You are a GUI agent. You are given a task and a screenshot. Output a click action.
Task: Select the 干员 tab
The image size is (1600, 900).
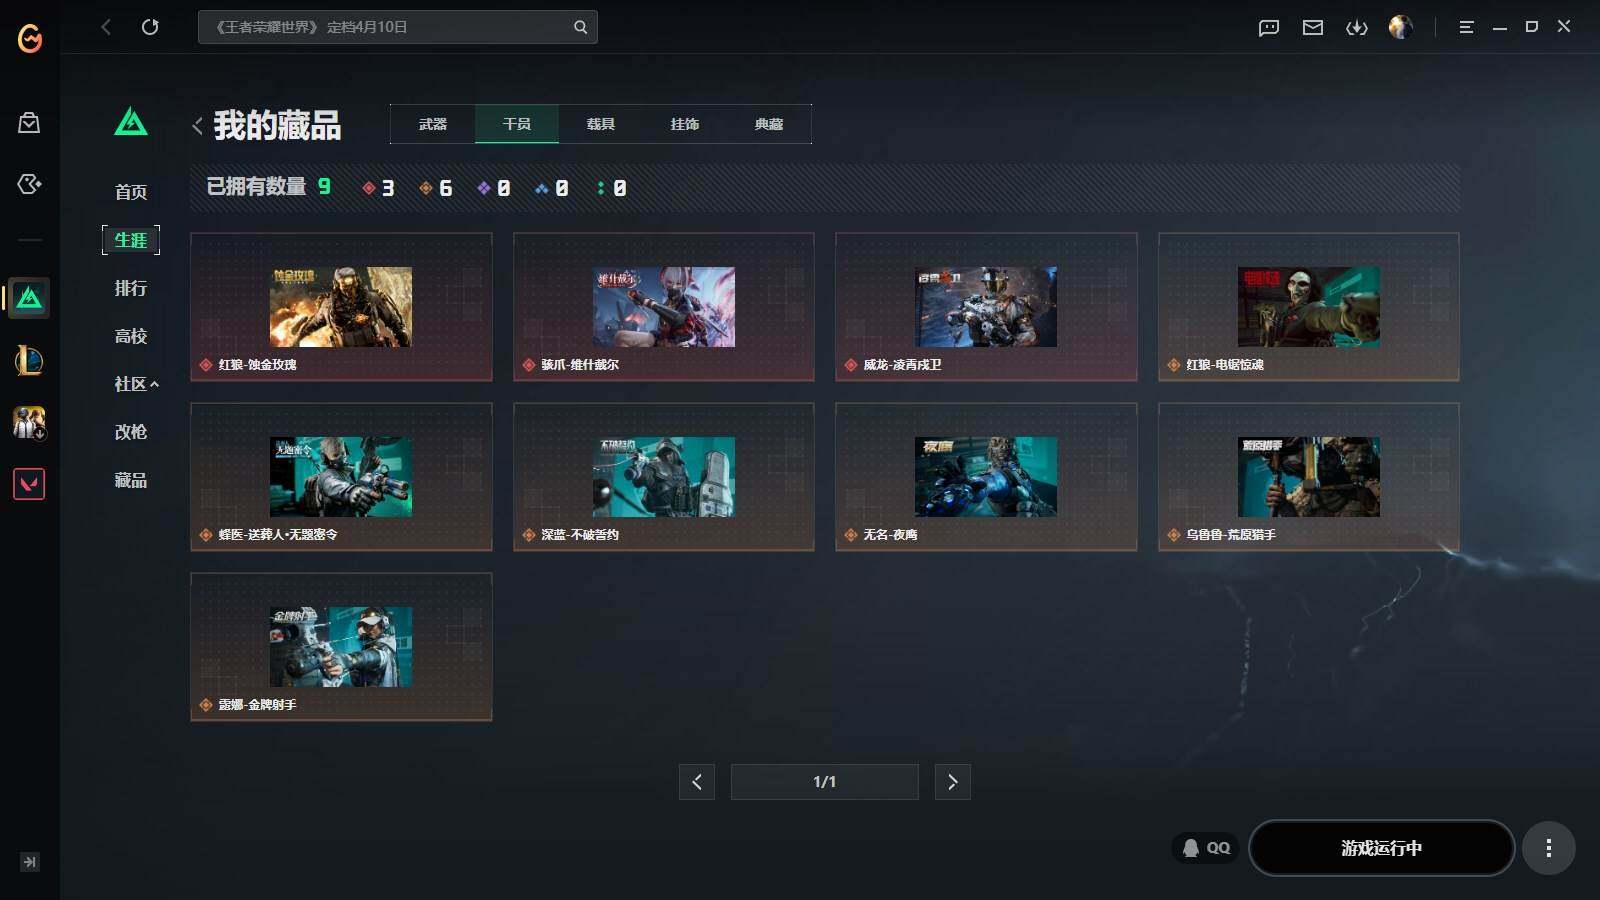click(517, 124)
